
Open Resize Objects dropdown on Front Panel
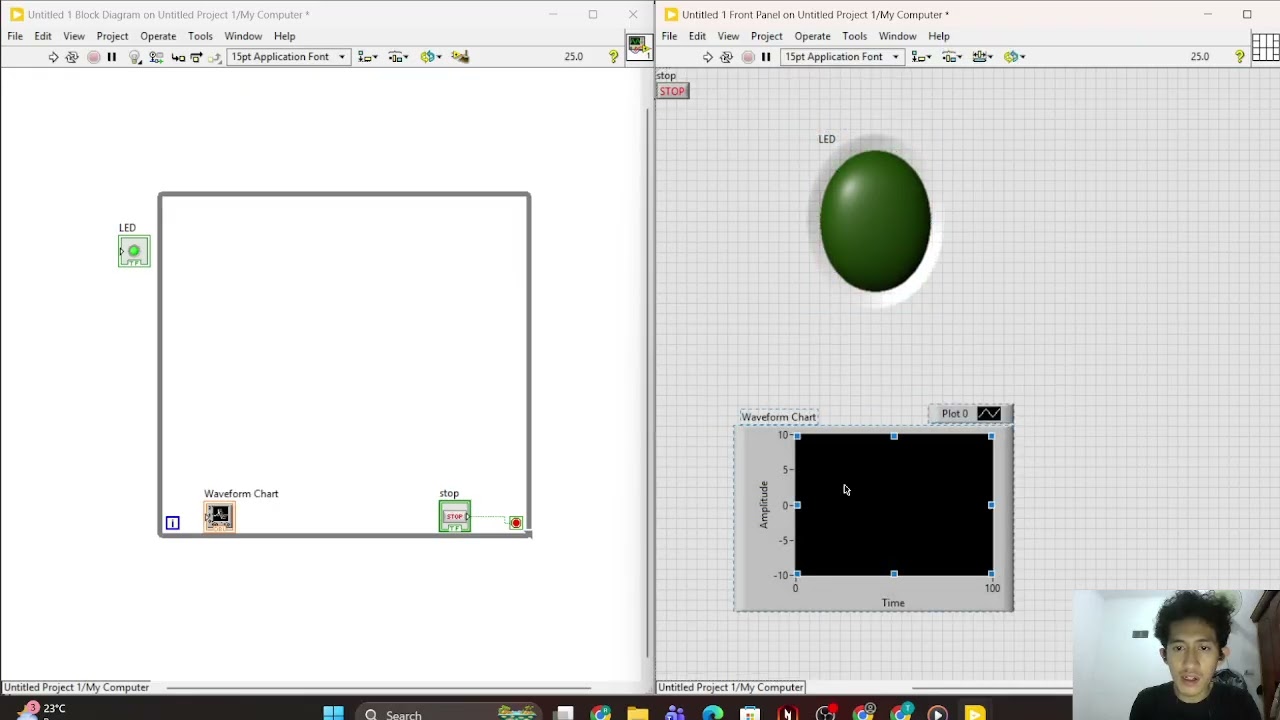[982, 57]
